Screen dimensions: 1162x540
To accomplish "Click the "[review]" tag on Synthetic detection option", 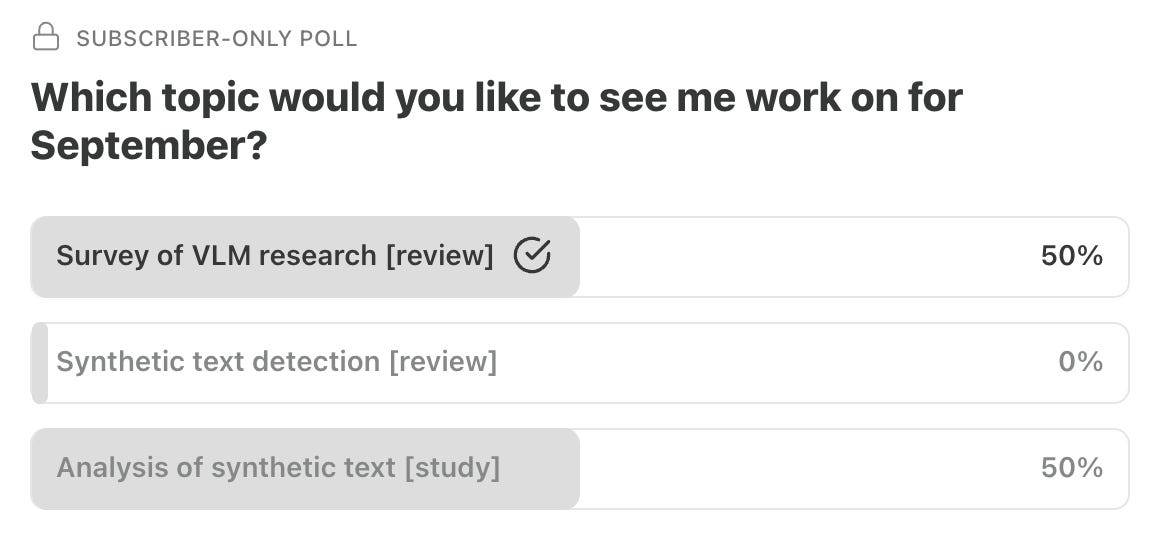I will (x=443, y=362).
